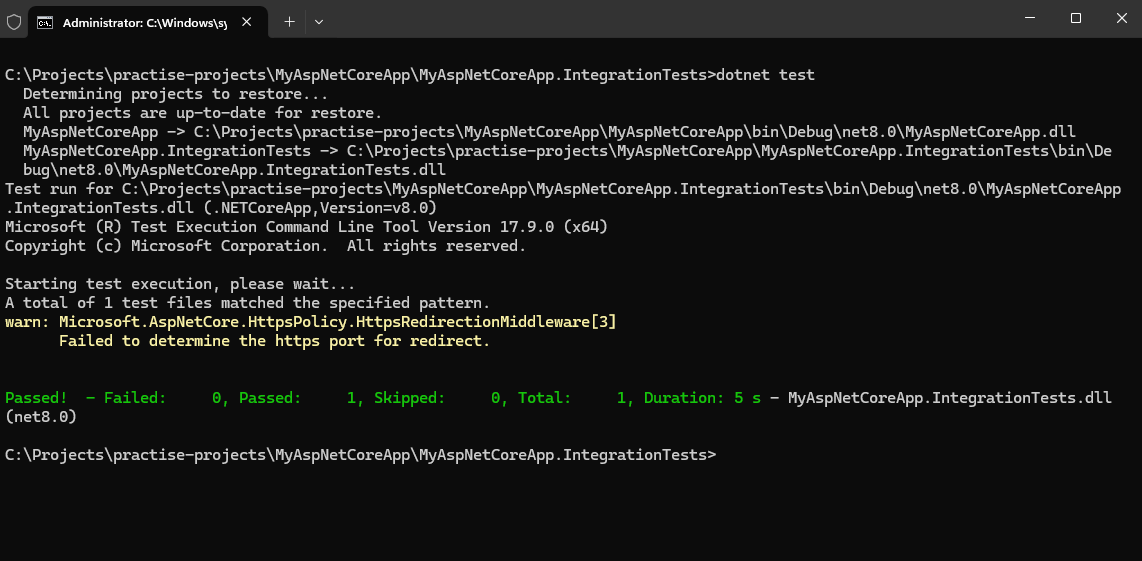Click the yellow HttpsRedirectionMiddleware warning line
The image size is (1142, 561).
click(311, 321)
